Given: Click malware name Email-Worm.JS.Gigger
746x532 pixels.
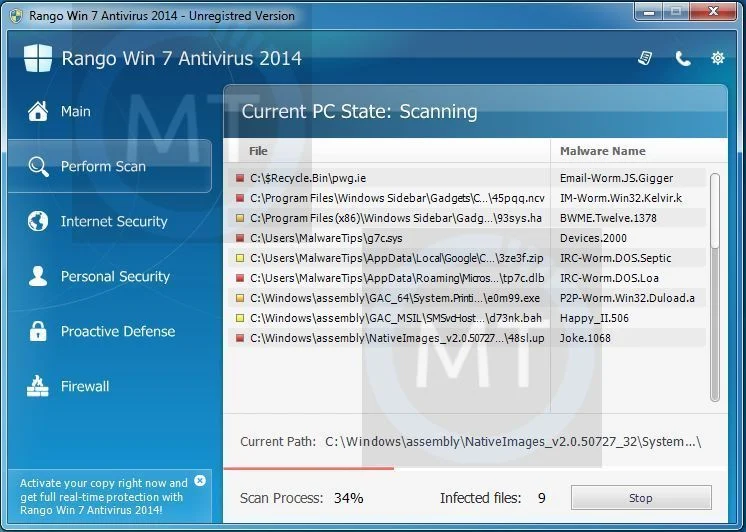Looking at the screenshot, I should tap(616, 178).
